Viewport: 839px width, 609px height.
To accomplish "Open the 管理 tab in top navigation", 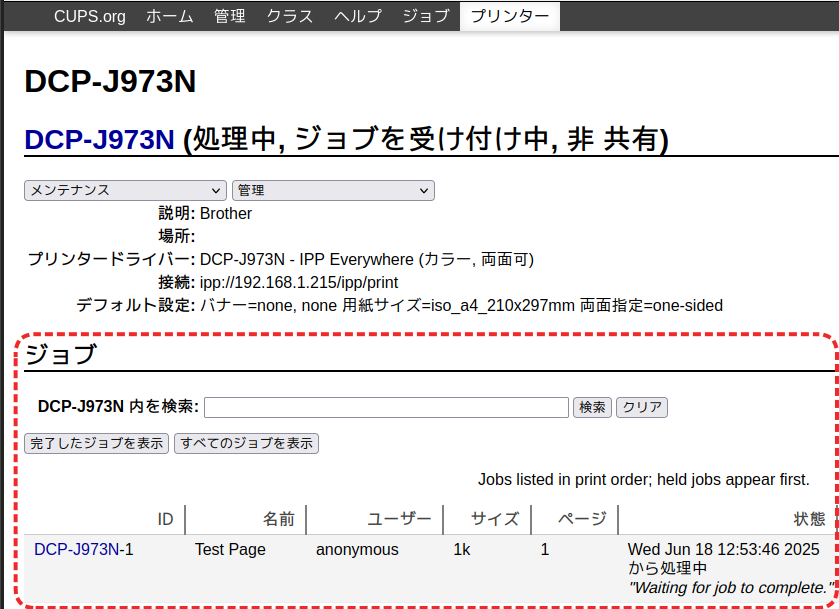I will coord(229,16).
